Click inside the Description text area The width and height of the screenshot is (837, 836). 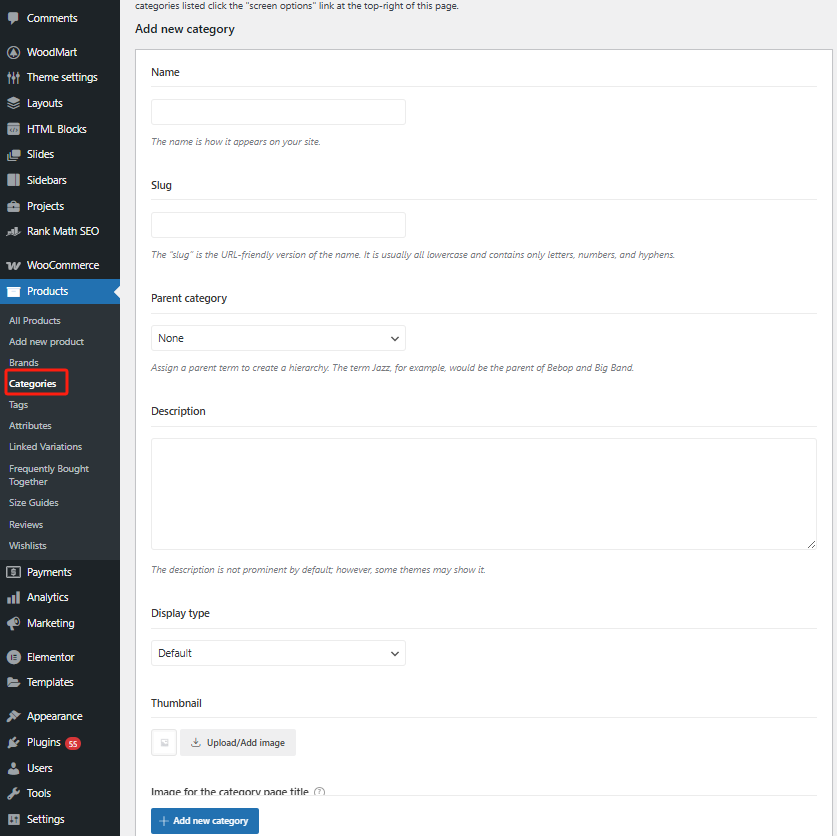(x=484, y=494)
